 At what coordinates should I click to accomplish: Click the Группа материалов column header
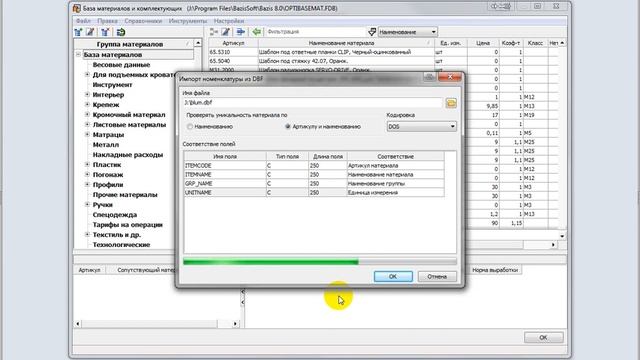[x=130, y=44]
